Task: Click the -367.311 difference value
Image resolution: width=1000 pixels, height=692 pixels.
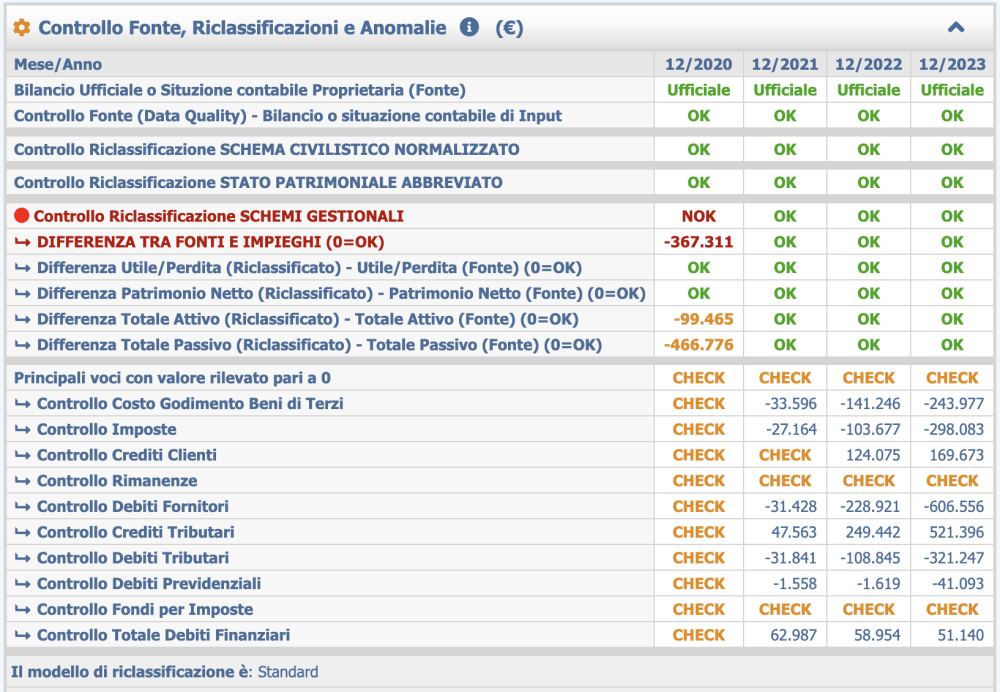Action: tap(698, 242)
